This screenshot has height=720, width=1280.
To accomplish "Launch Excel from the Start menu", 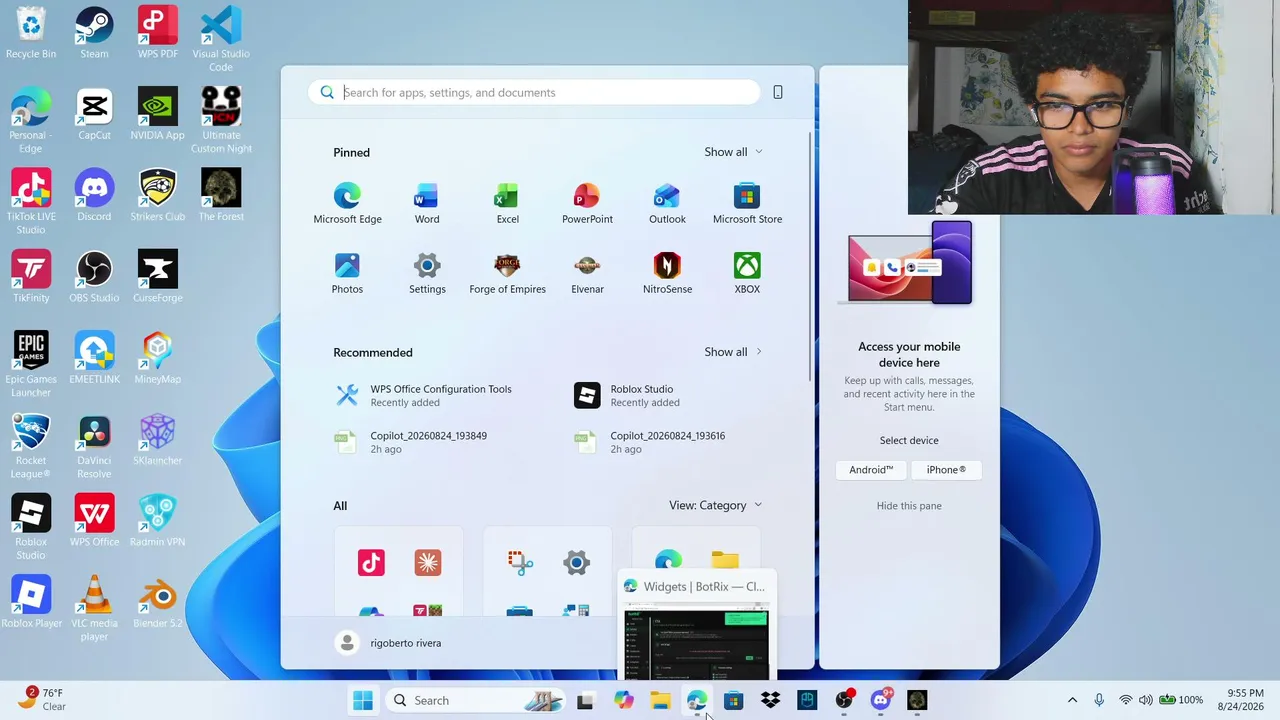I will pos(507,204).
